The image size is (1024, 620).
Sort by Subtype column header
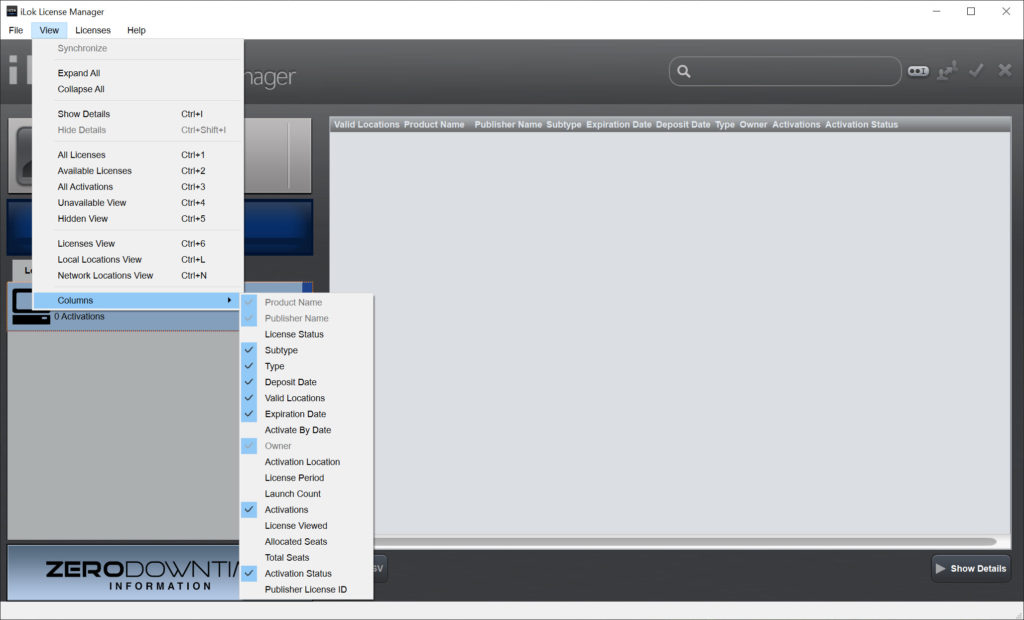[564, 124]
